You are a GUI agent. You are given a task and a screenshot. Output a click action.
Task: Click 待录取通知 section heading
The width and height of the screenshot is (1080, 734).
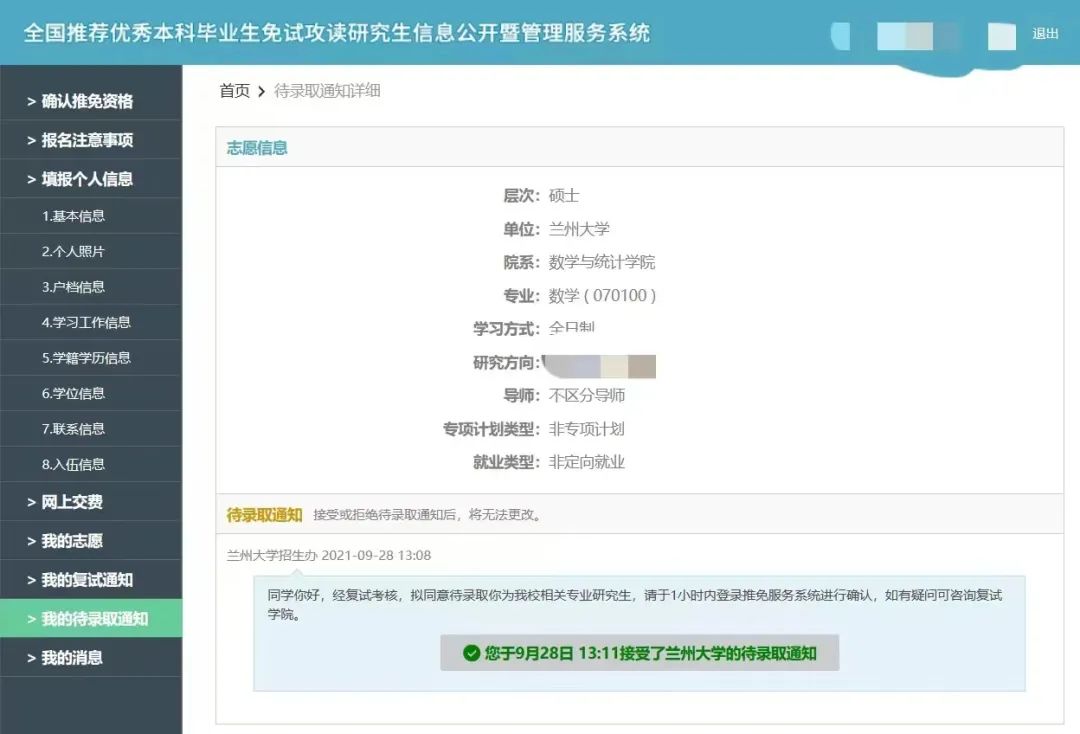tap(264, 515)
